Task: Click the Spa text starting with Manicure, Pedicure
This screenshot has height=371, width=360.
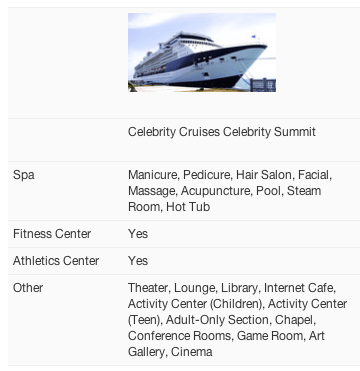Action: coord(230,191)
